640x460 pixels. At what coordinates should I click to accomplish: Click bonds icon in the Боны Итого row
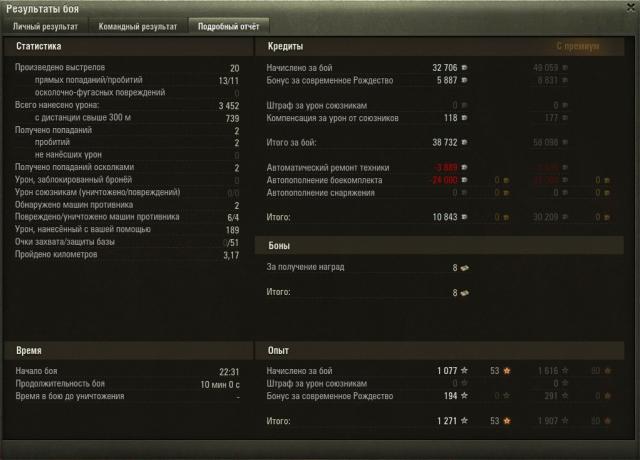tap(465, 293)
